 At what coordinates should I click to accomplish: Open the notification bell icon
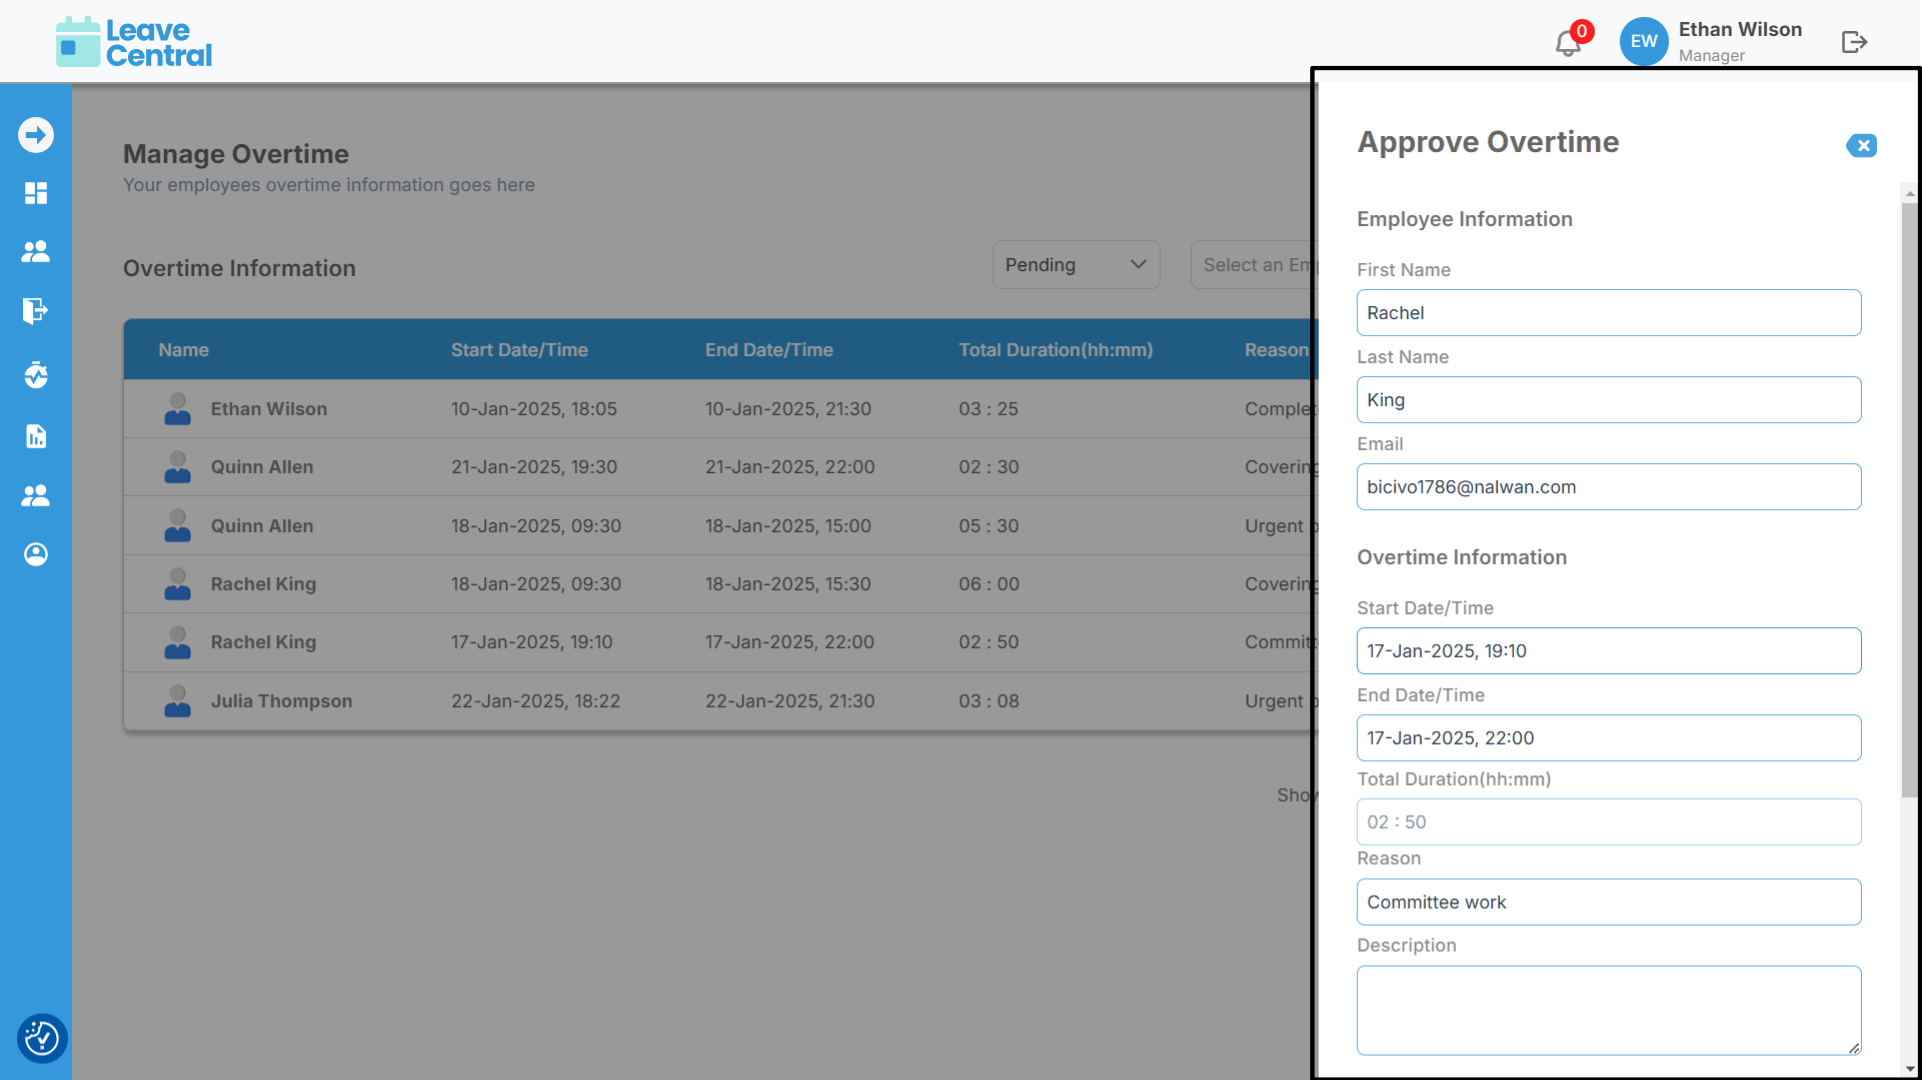1568,43
